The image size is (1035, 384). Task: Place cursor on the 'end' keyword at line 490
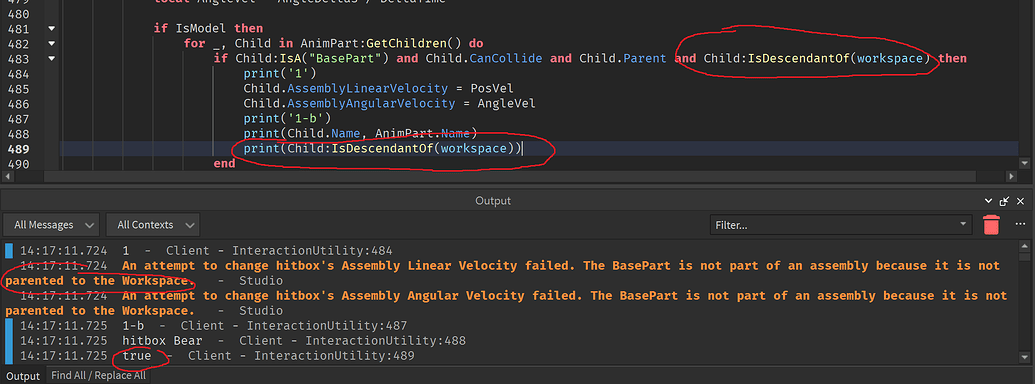[224, 164]
